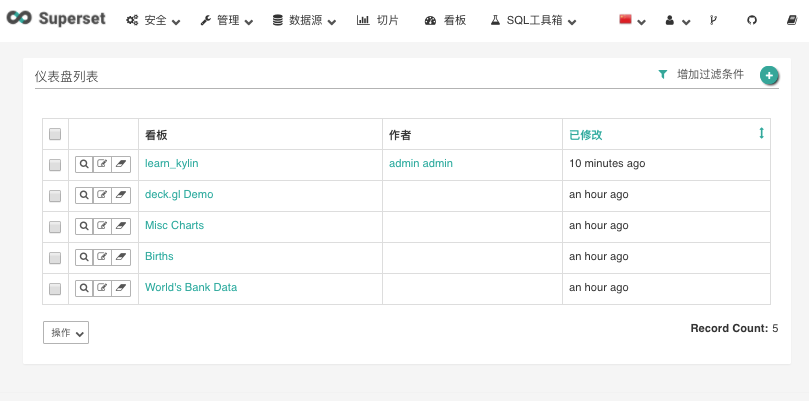Viewport: 809px width, 401px height.
Task: Open the Misc Charts dashboard link
Action: pos(174,226)
